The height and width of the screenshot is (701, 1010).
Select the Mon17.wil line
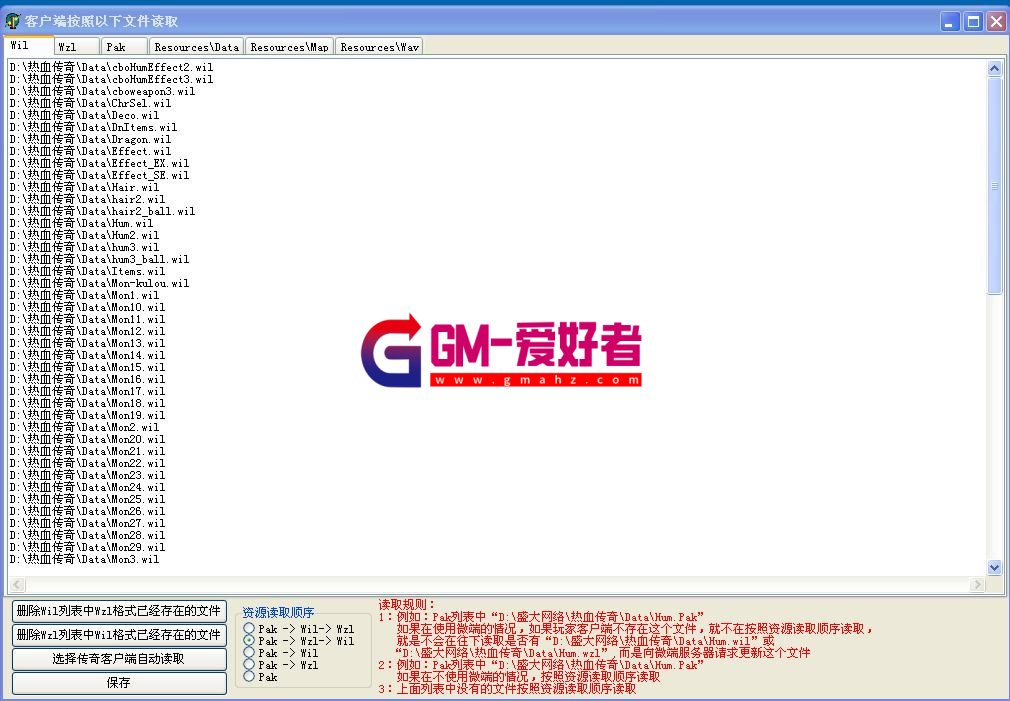88,392
